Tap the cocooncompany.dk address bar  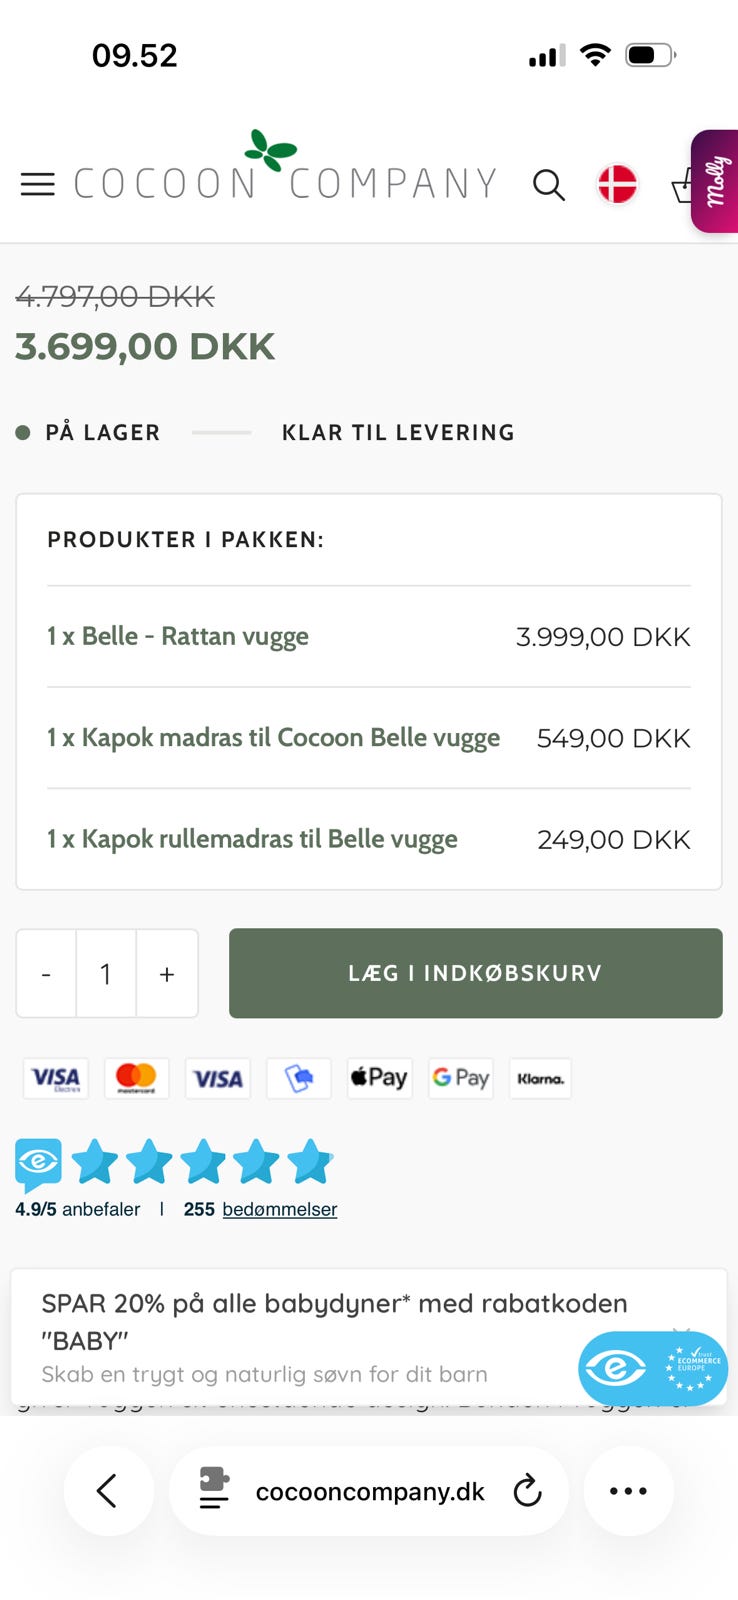(x=369, y=1491)
